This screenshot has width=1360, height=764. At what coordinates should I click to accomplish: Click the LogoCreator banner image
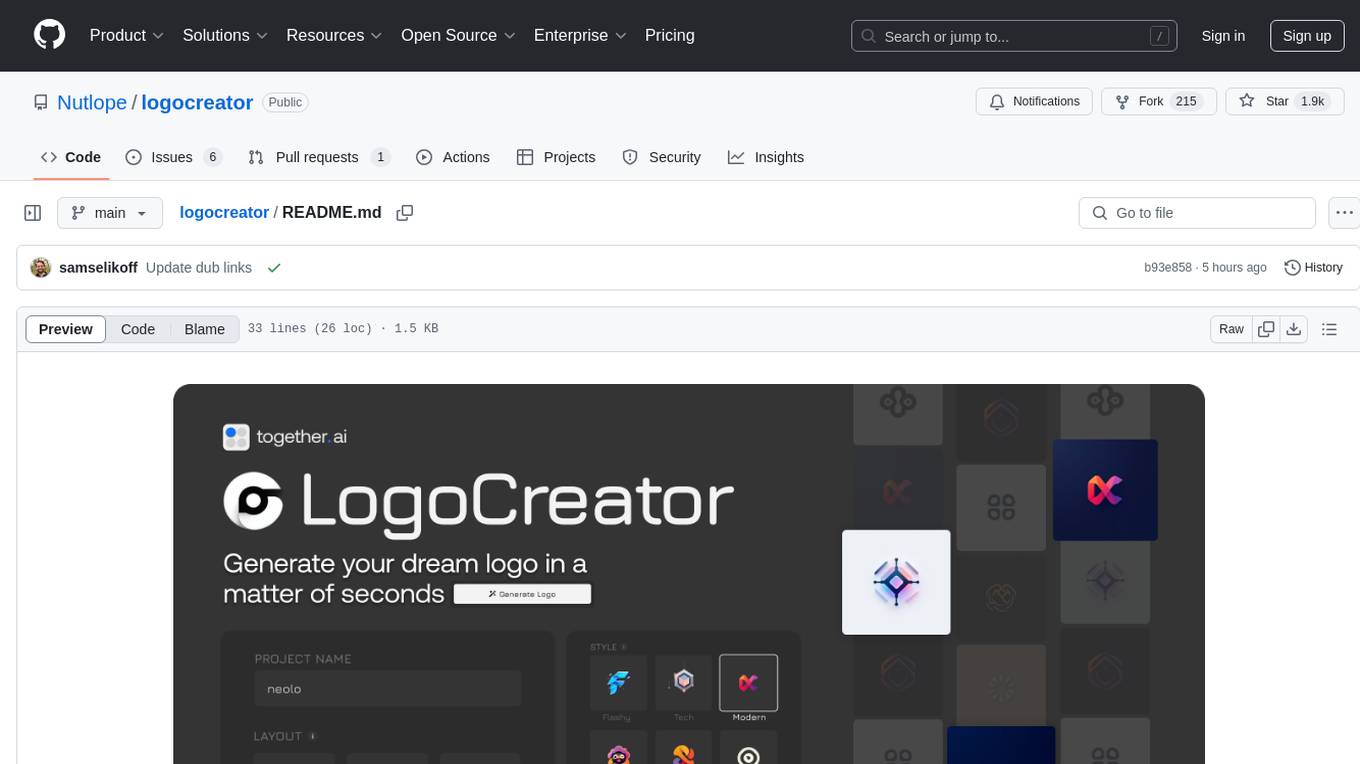[x=689, y=574]
